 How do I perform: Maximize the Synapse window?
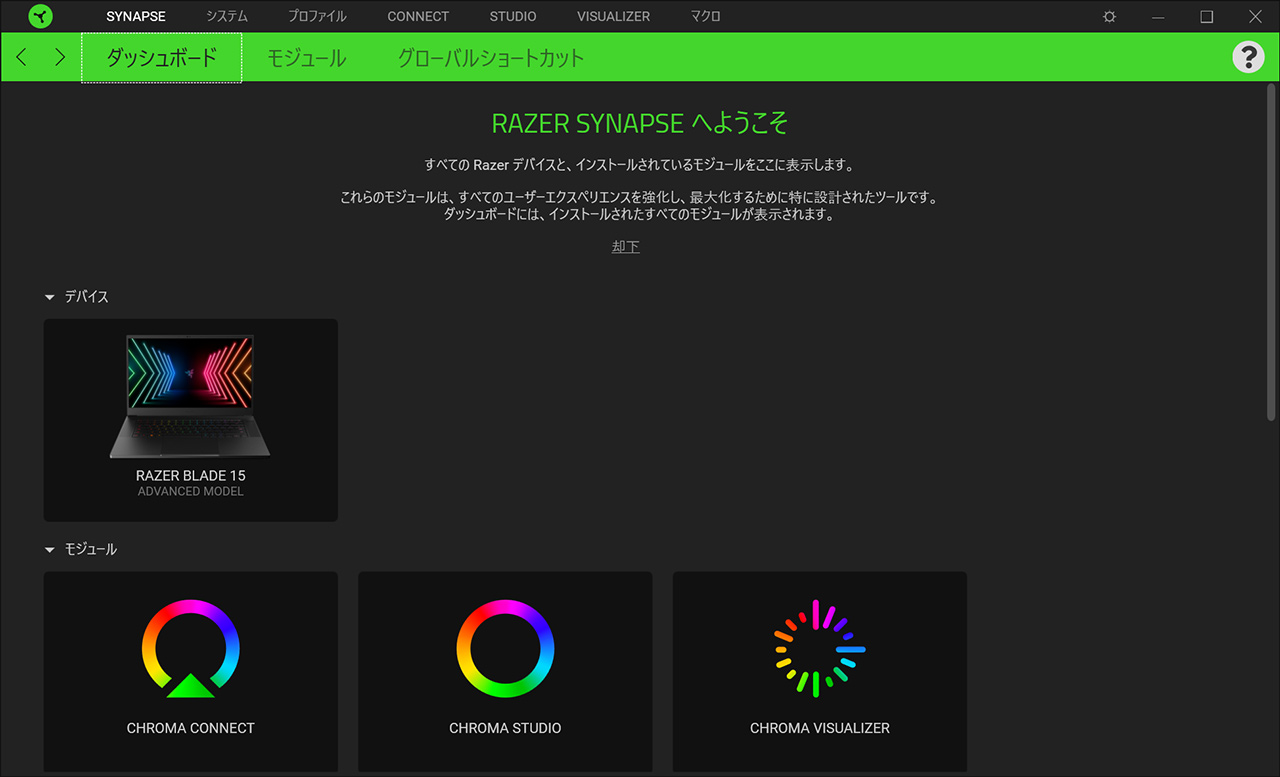(1207, 17)
